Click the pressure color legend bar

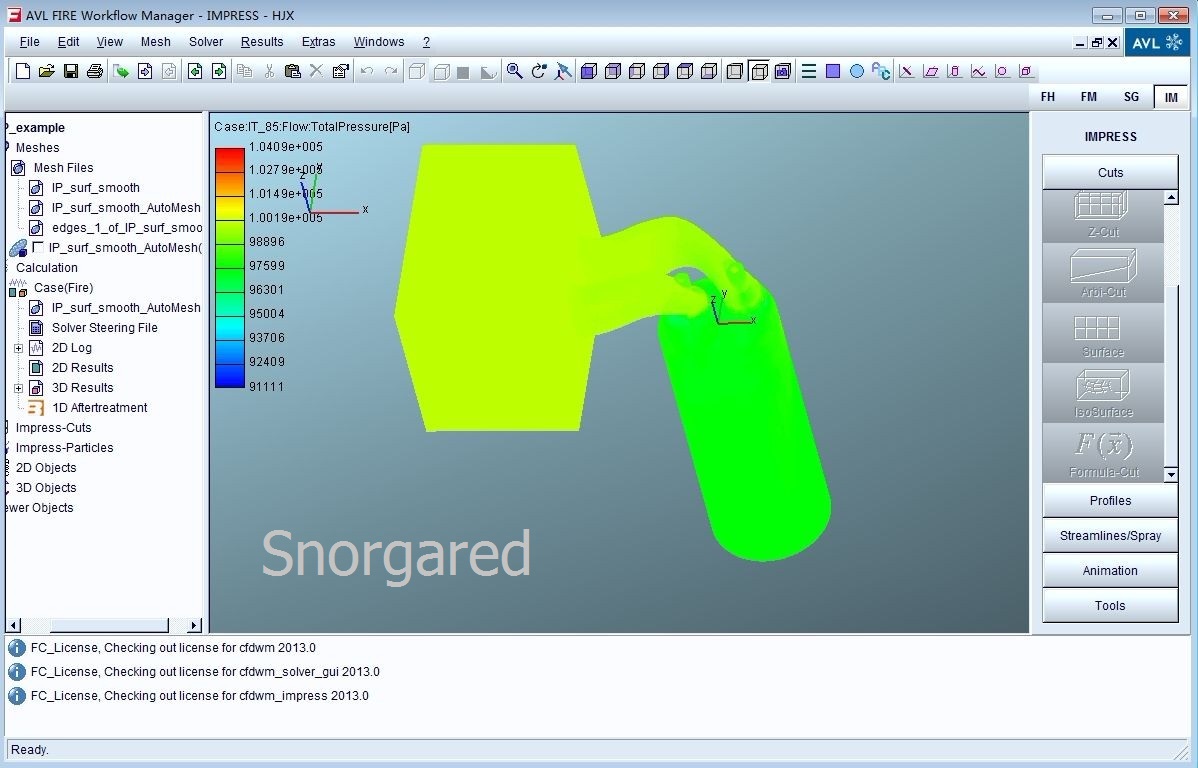click(x=229, y=267)
